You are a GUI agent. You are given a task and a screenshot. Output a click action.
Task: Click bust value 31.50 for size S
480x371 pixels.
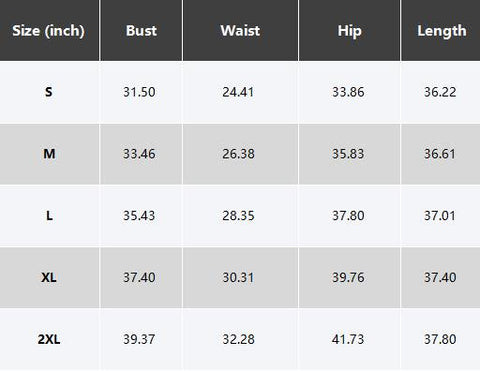(x=139, y=92)
